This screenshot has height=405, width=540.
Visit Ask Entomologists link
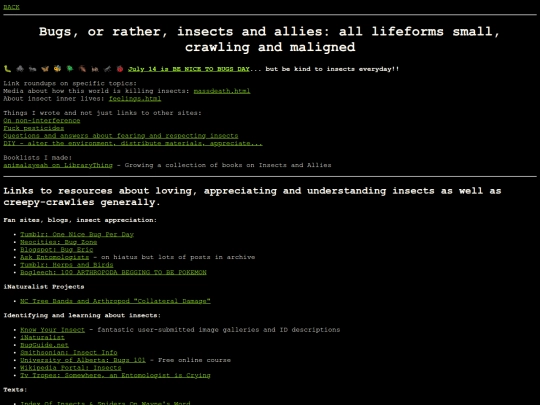click(54, 257)
